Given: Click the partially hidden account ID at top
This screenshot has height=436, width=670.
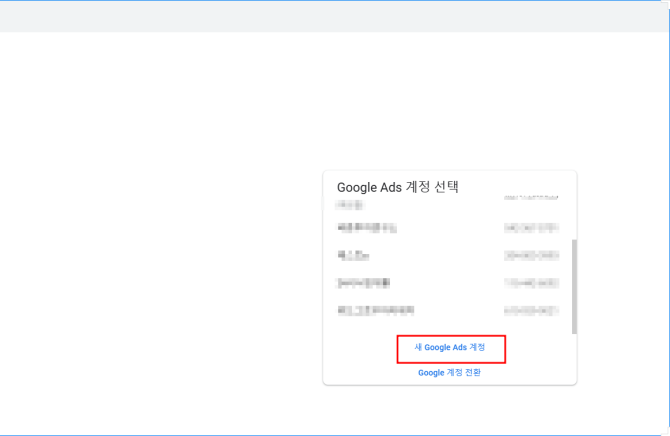Looking at the screenshot, I should coord(531,200).
